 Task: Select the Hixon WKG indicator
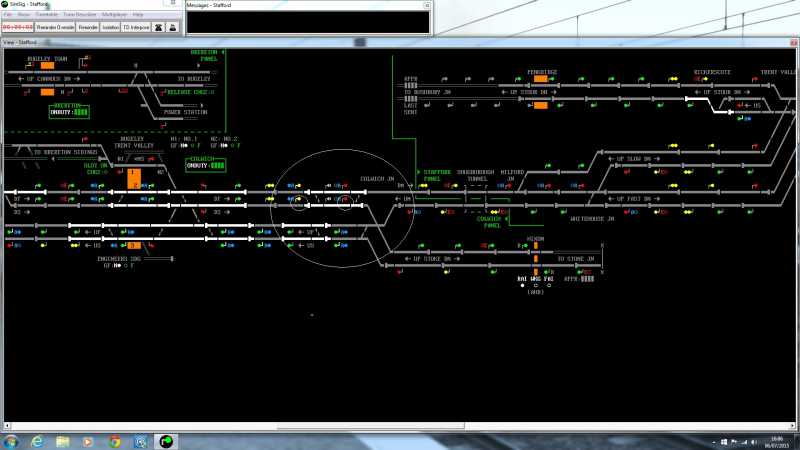pos(535,286)
